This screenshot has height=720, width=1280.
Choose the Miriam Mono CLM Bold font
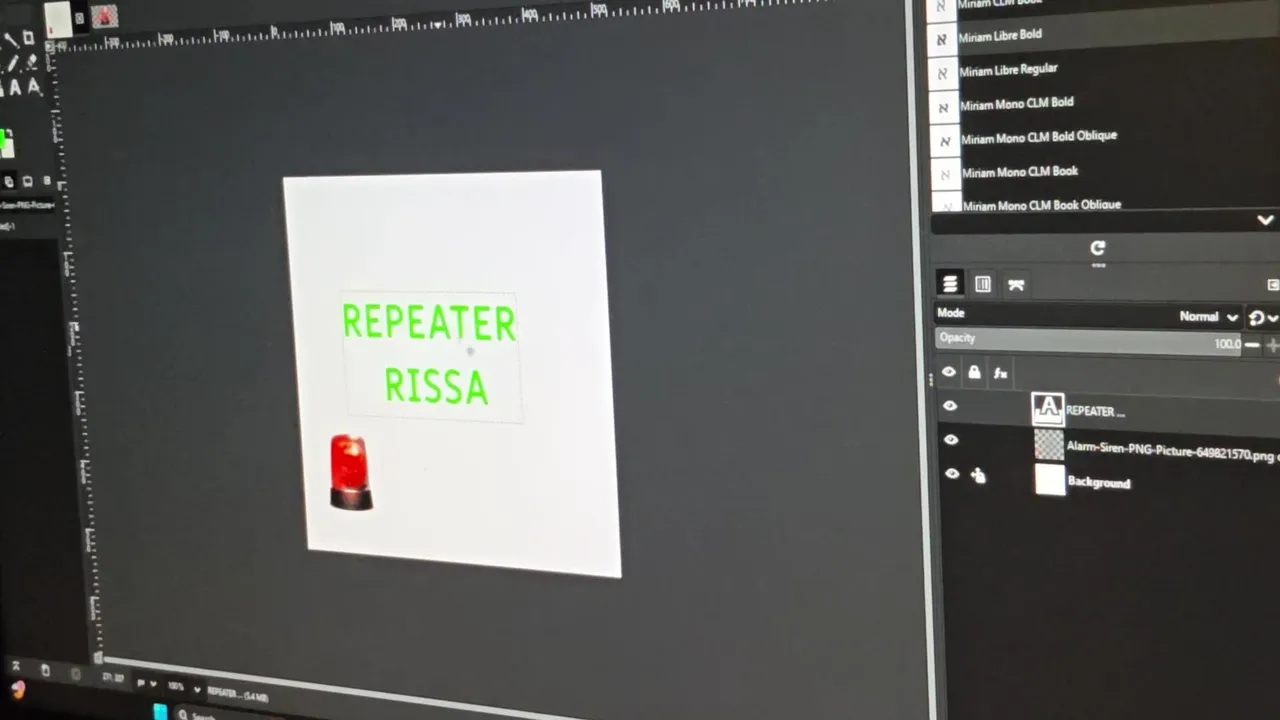coord(1017,103)
